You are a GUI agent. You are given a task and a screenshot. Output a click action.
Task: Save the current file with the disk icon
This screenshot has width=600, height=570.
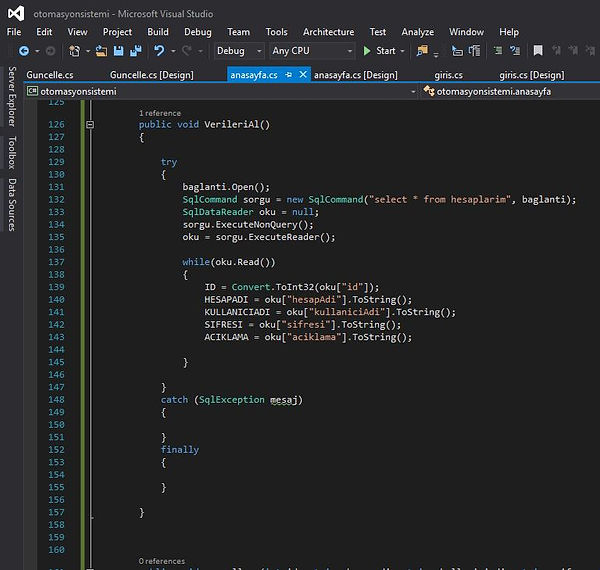coord(119,51)
